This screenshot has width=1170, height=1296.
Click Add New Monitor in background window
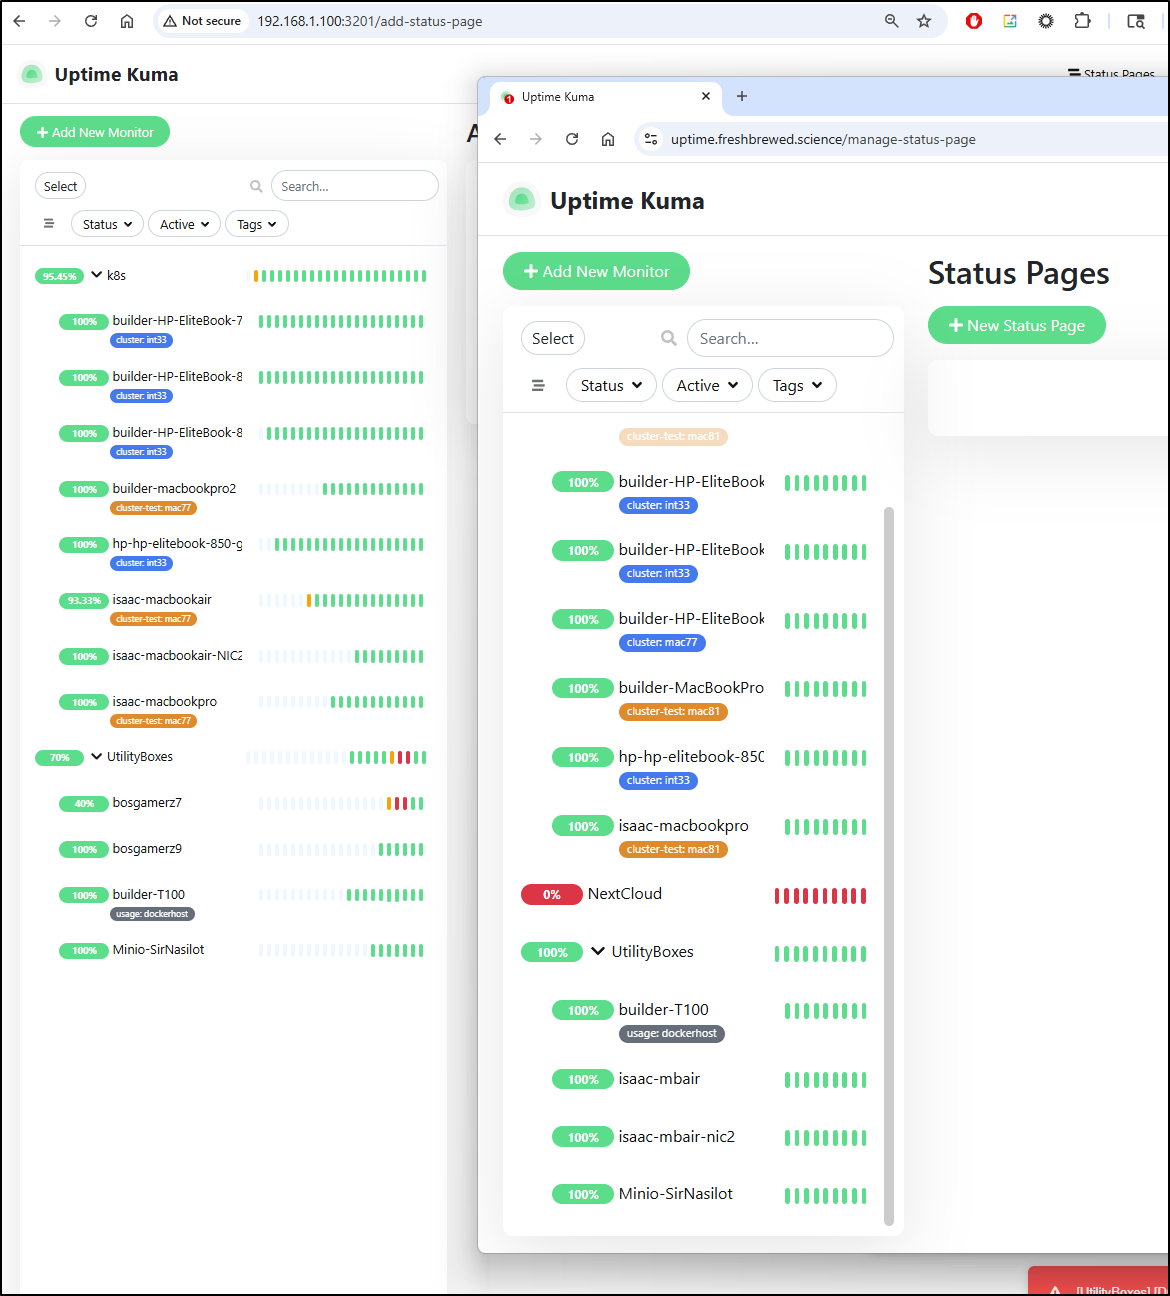tap(95, 132)
